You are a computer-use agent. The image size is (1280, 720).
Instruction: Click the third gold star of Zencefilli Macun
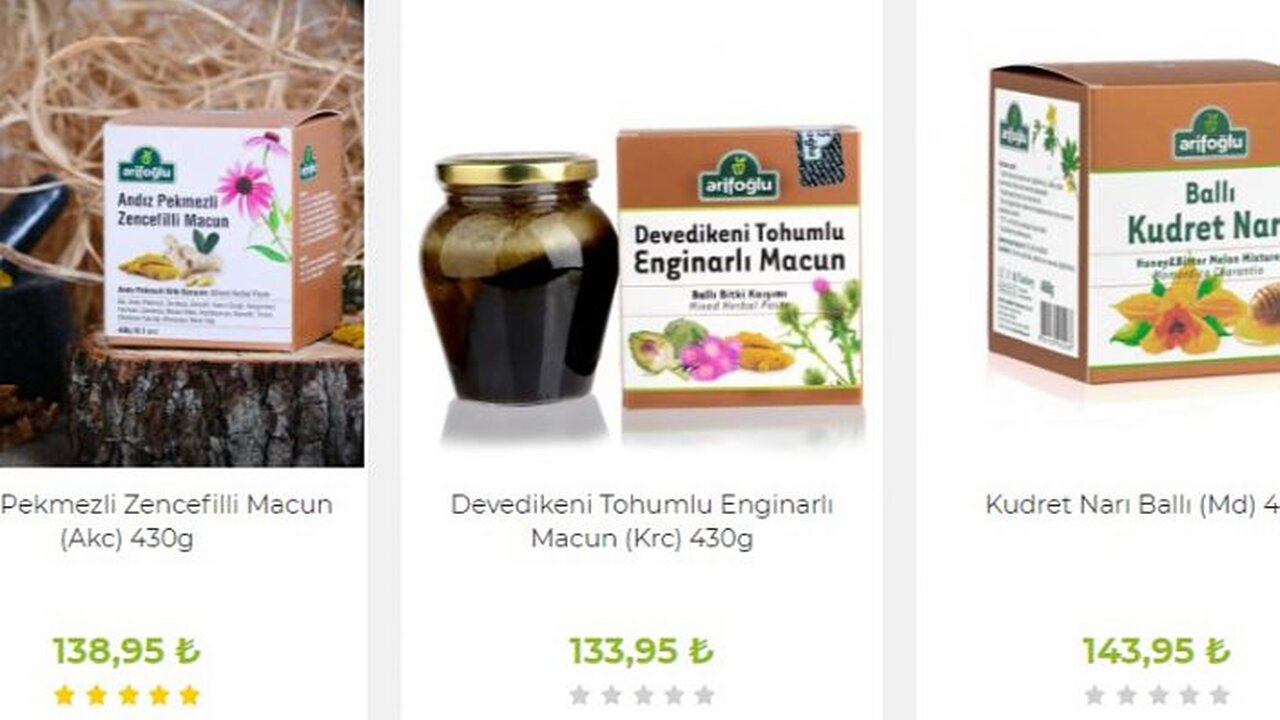click(x=127, y=695)
